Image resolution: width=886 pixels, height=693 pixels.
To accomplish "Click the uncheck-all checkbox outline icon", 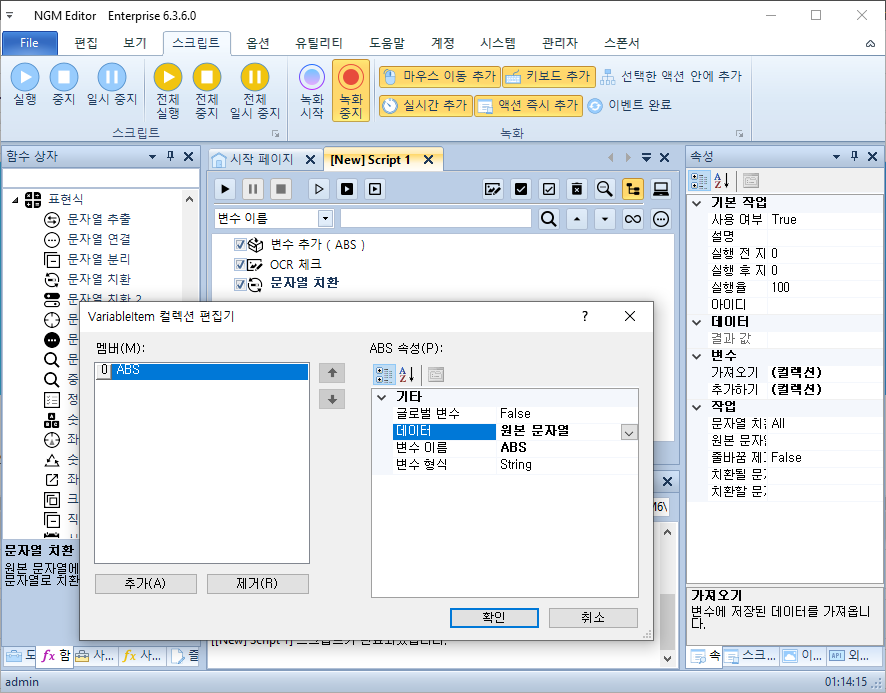I will coord(549,189).
